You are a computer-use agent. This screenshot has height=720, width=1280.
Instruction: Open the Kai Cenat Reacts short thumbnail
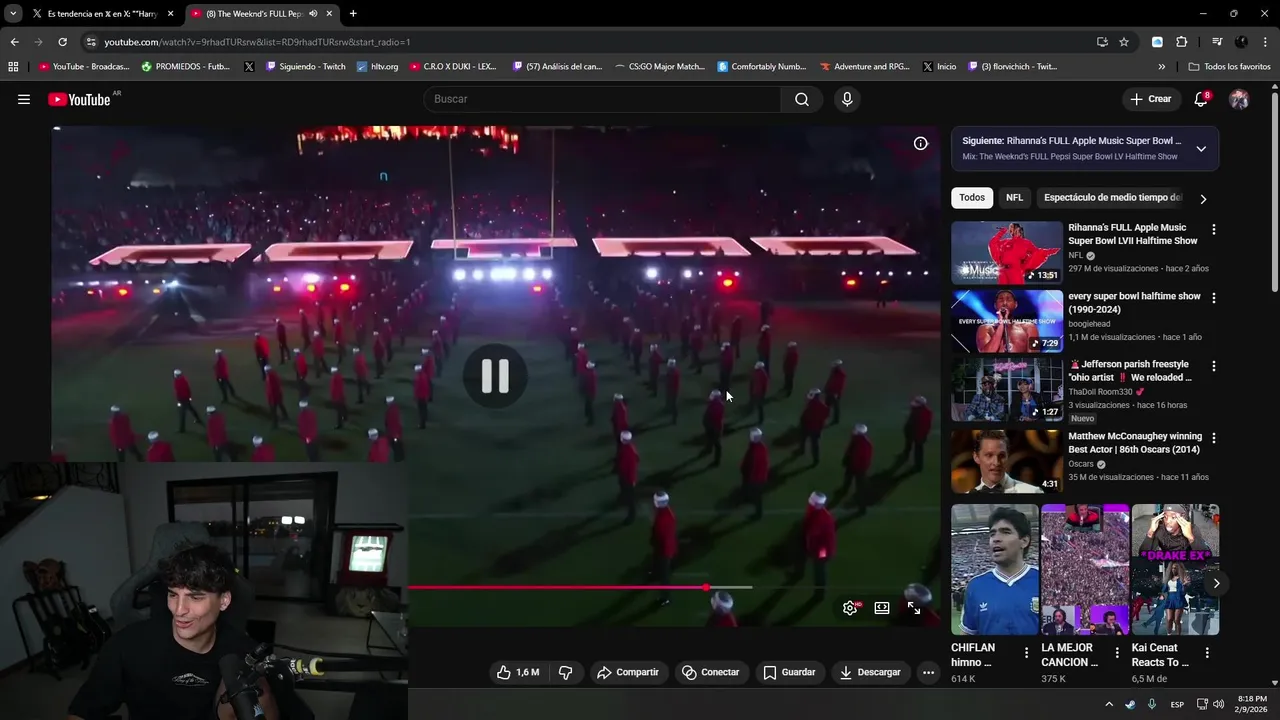pos(1175,570)
